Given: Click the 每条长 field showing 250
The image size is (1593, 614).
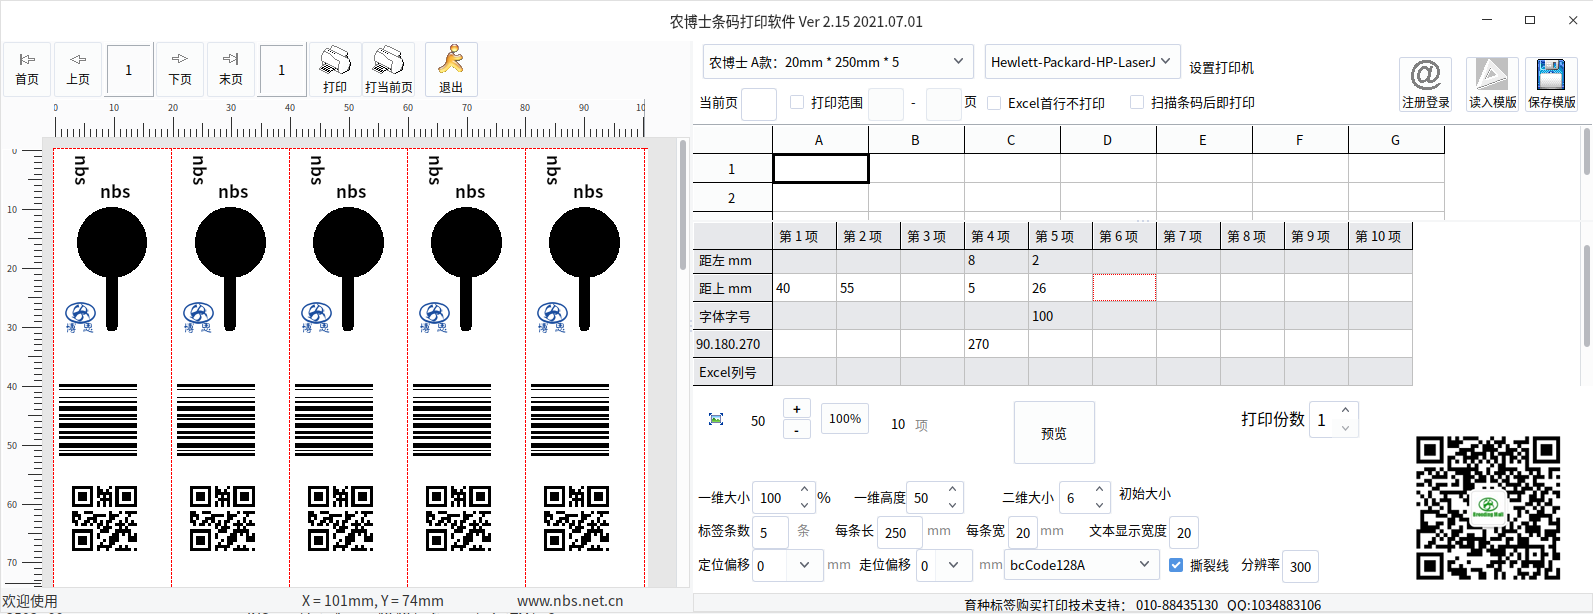Looking at the screenshot, I should click(900, 533).
